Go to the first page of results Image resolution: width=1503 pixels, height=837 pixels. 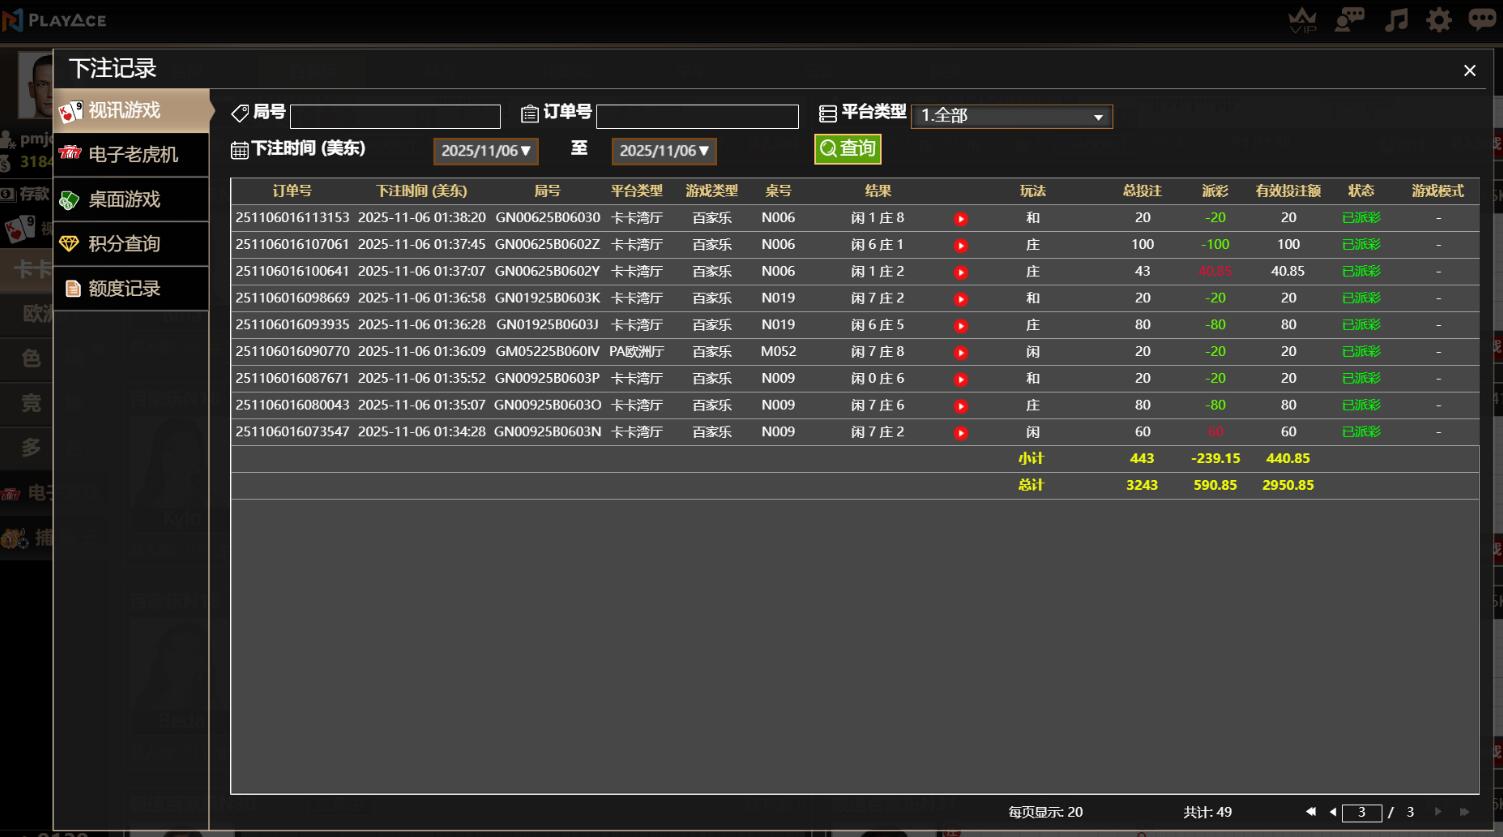[1311, 812]
